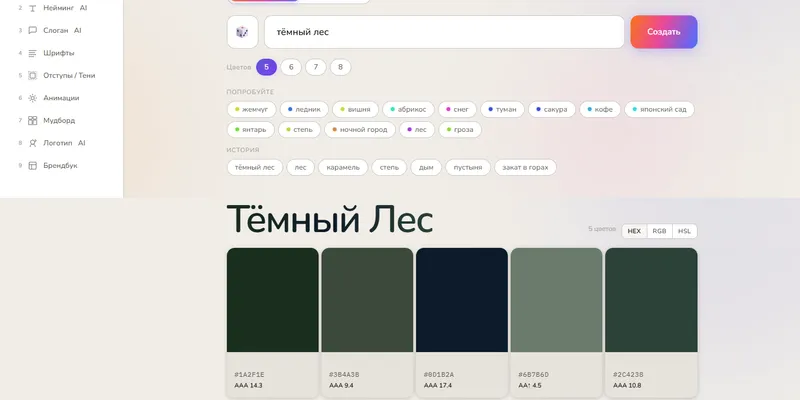Click the Логотип badge icon
Screen dimensions: 800x400
33,143
